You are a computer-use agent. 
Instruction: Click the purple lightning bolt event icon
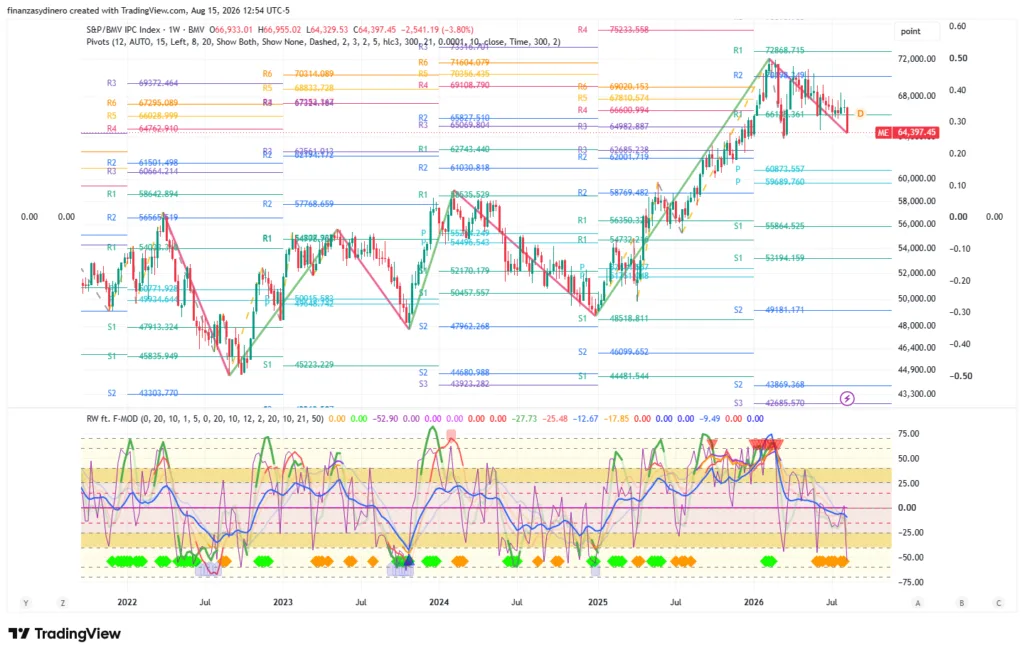click(847, 398)
